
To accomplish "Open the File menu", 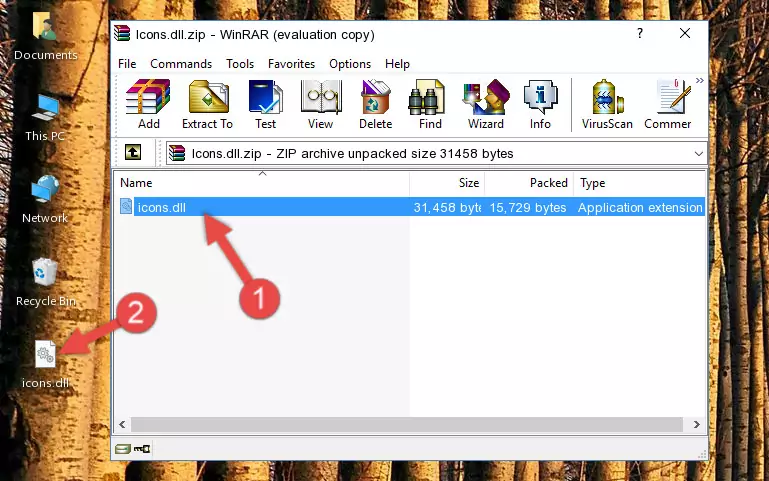I will 127,64.
